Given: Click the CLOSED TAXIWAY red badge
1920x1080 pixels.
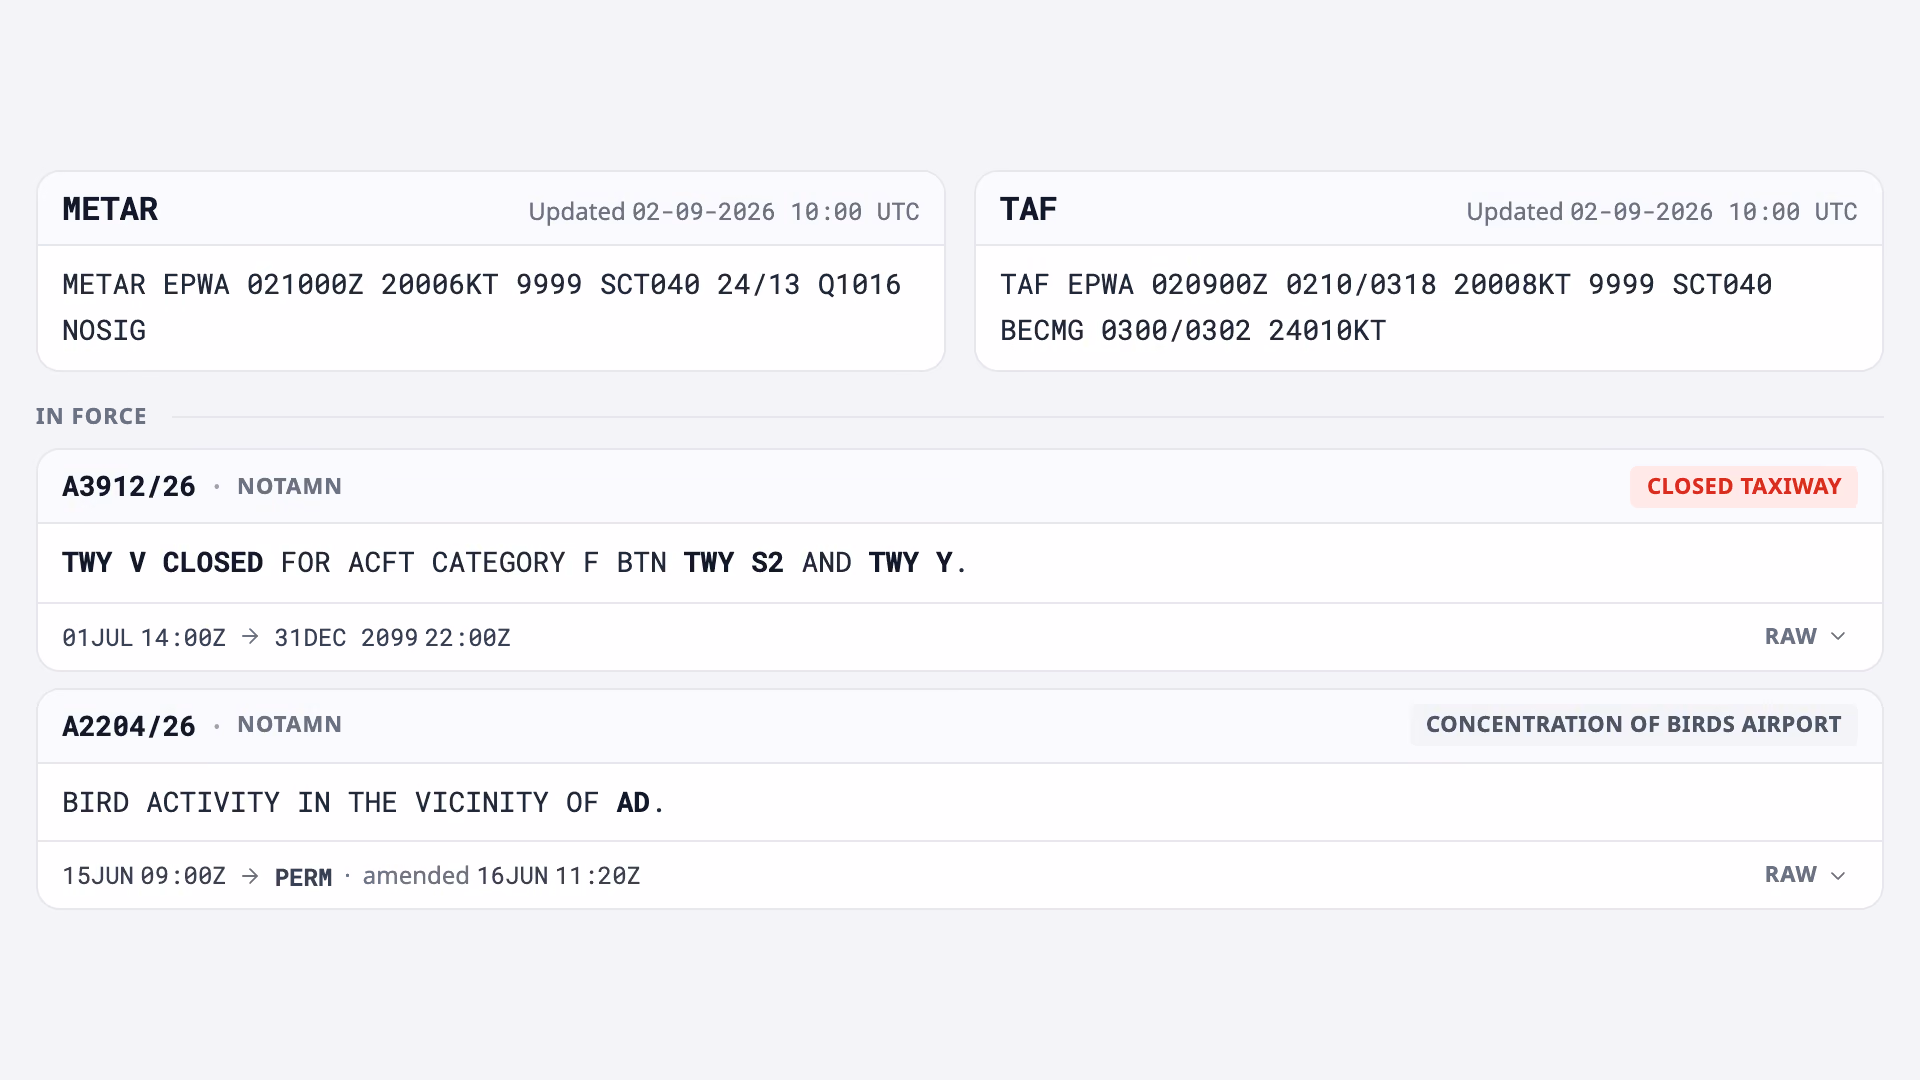Looking at the screenshot, I should click(x=1744, y=487).
